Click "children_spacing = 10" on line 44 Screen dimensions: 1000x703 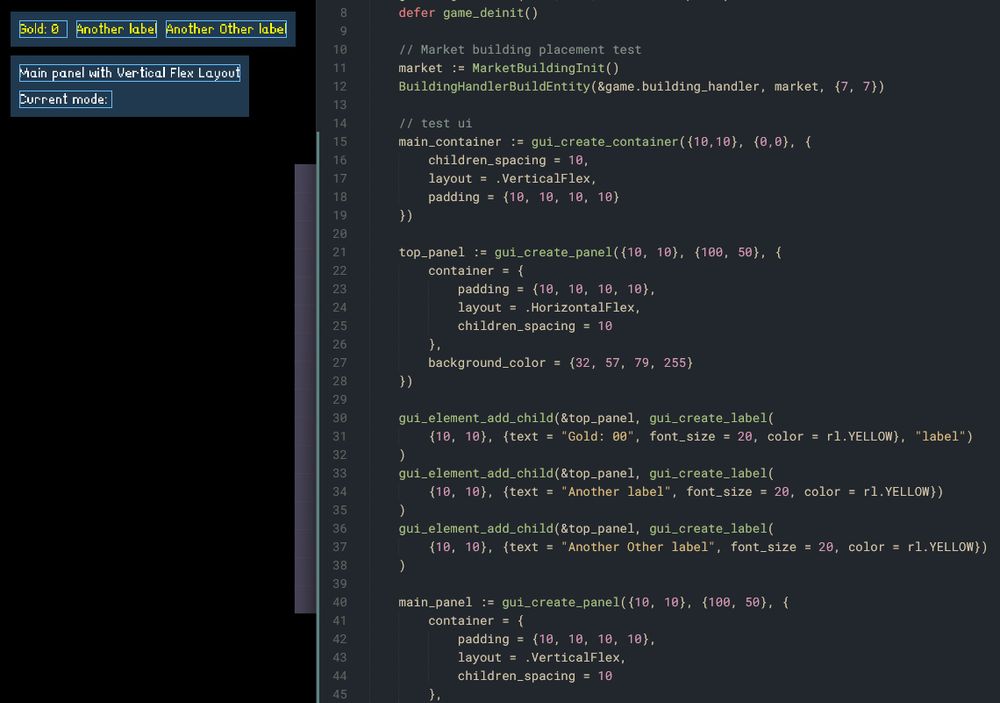tap(534, 676)
